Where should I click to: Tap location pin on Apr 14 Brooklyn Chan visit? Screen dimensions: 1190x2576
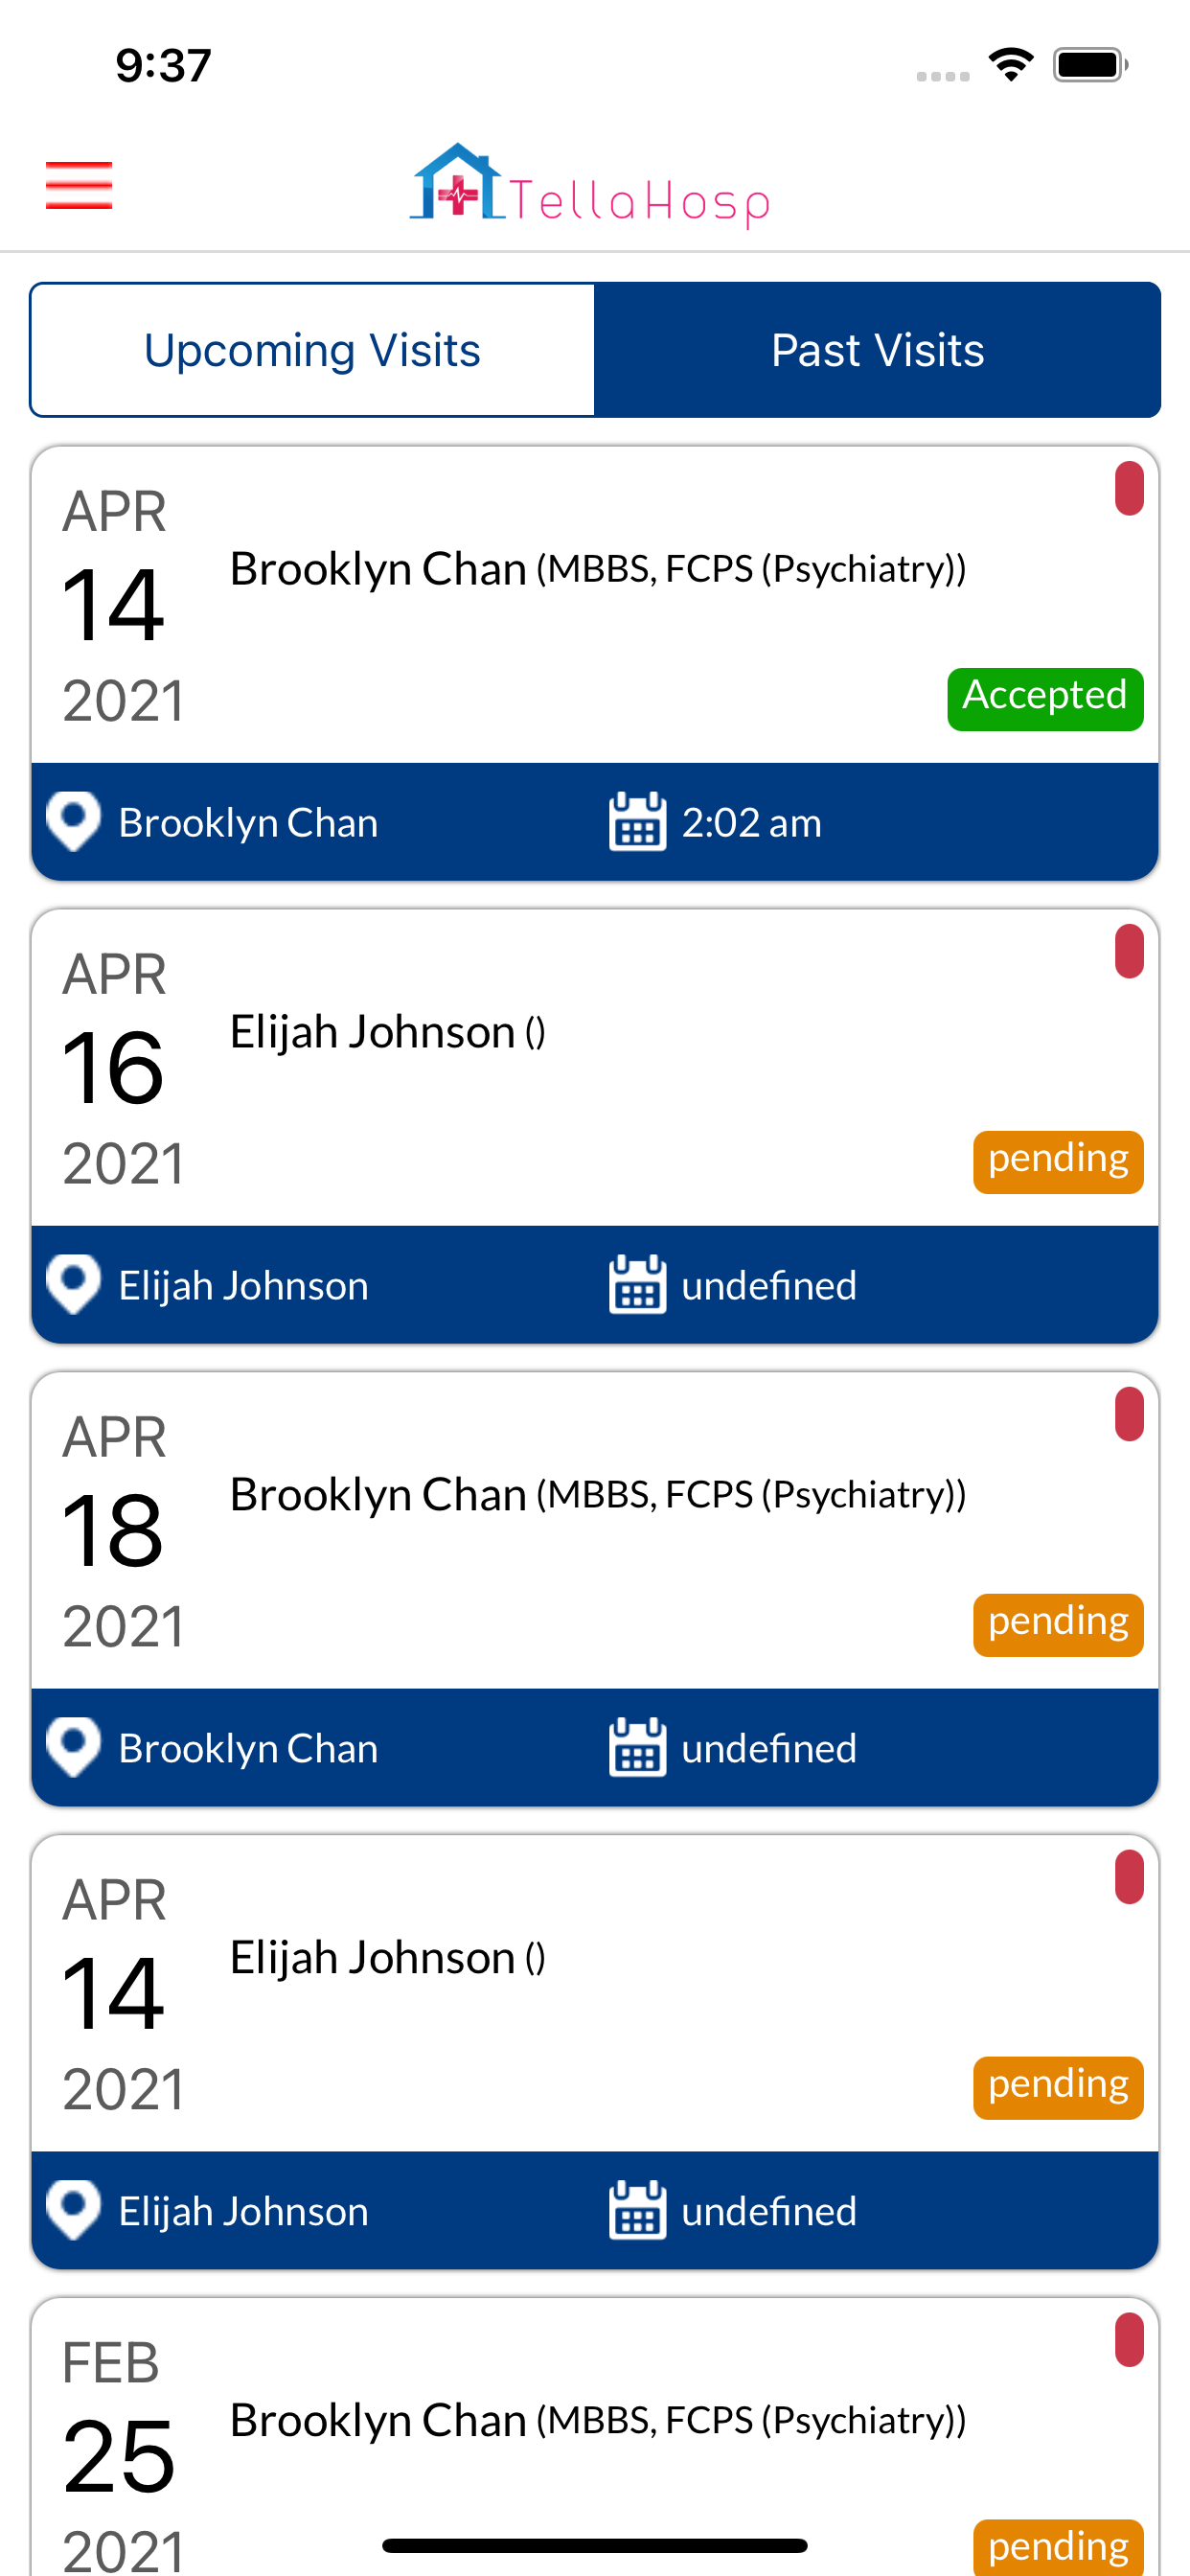[x=74, y=821]
